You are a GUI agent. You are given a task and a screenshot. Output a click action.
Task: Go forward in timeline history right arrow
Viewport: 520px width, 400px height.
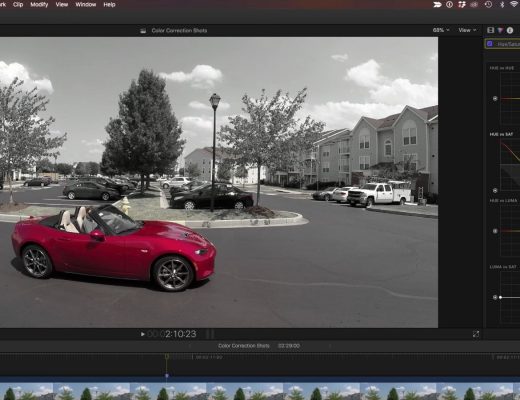[x=330, y=346]
